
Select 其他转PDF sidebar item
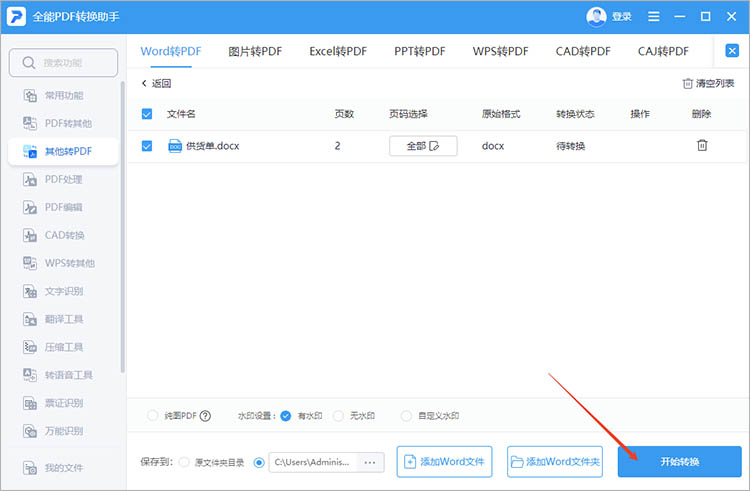(63, 152)
